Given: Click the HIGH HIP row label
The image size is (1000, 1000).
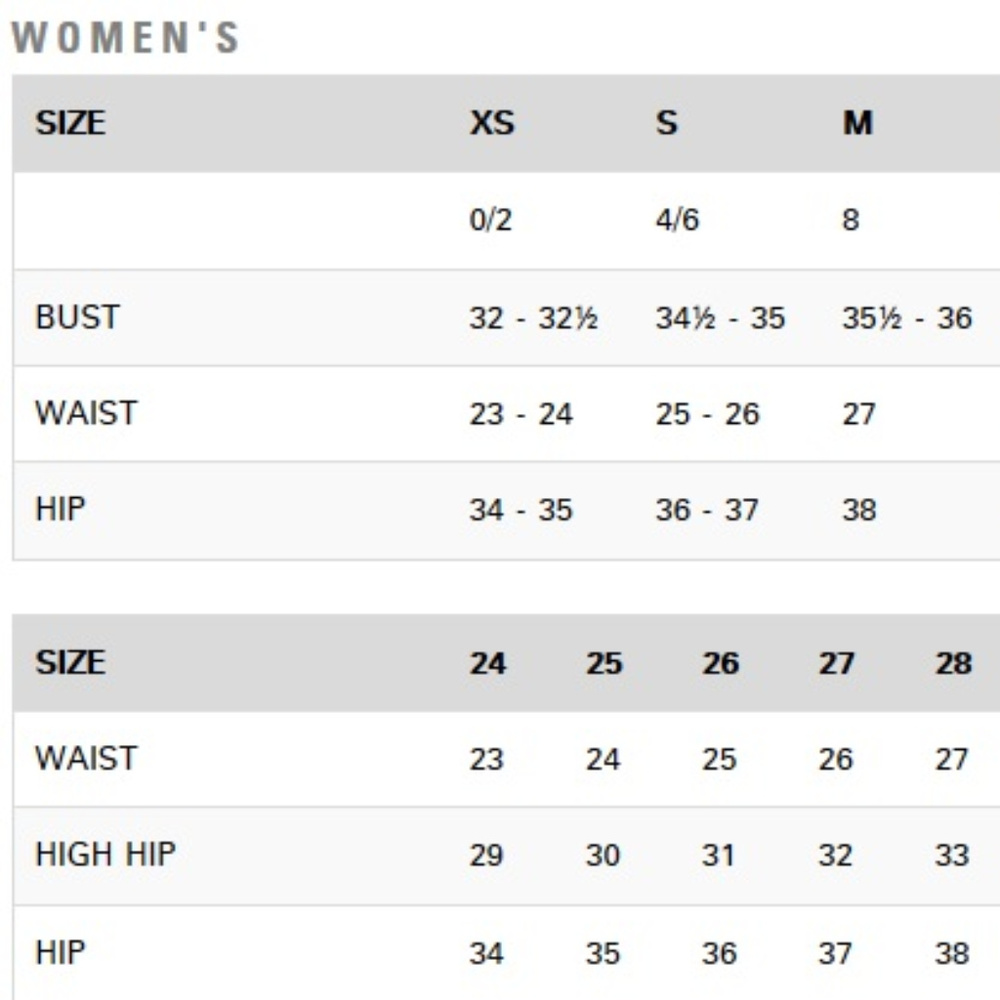Looking at the screenshot, I should pyautogui.click(x=105, y=854).
